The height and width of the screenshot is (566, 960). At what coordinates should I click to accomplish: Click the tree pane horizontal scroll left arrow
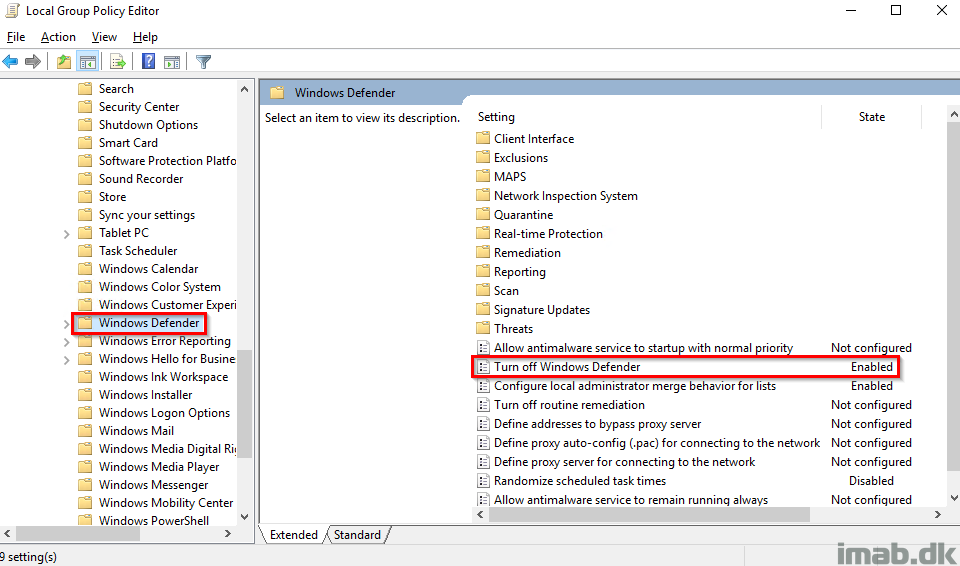[7, 534]
